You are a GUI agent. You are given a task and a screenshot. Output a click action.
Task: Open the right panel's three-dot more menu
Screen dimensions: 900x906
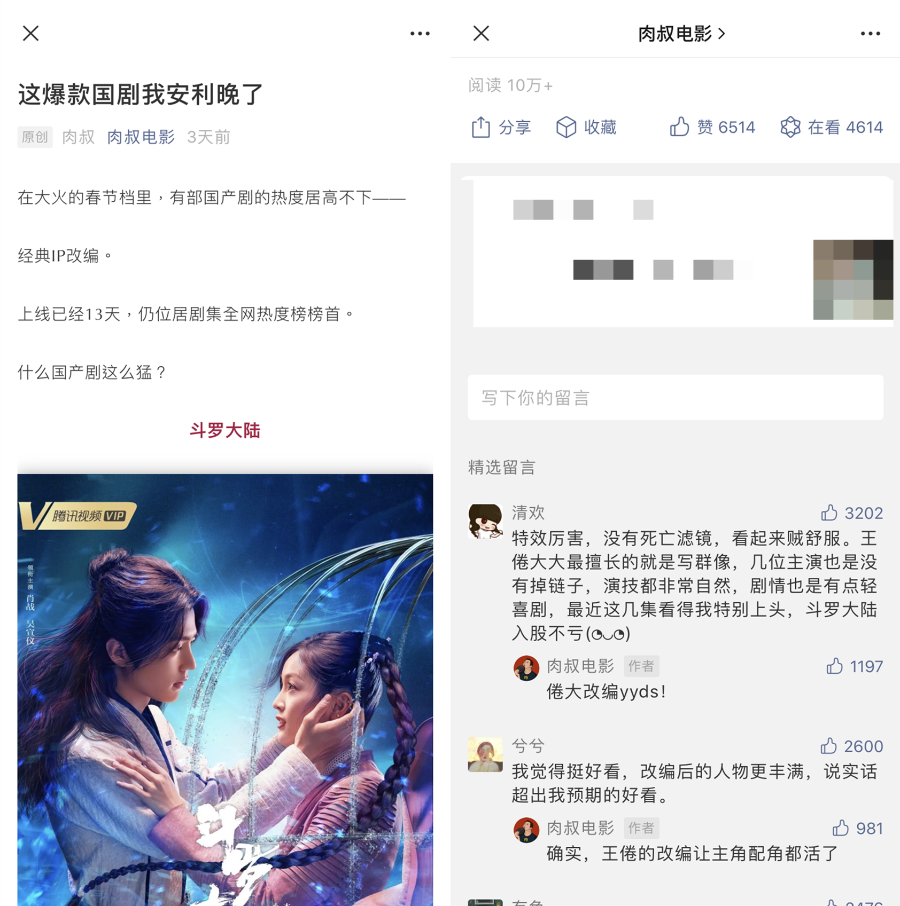pos(871,34)
